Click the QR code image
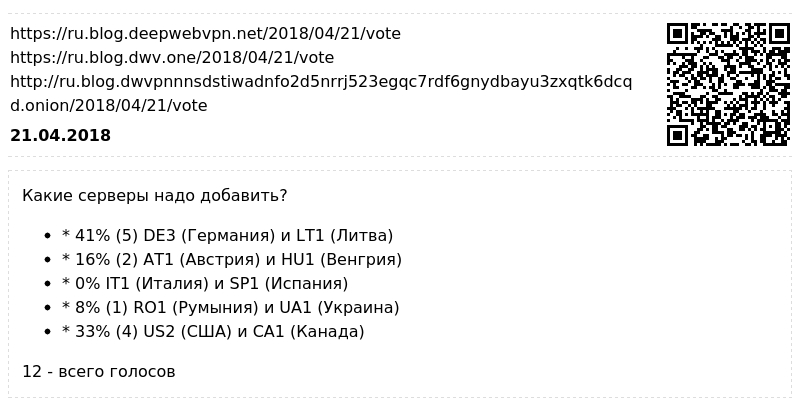800x411 pixels. 728,85
